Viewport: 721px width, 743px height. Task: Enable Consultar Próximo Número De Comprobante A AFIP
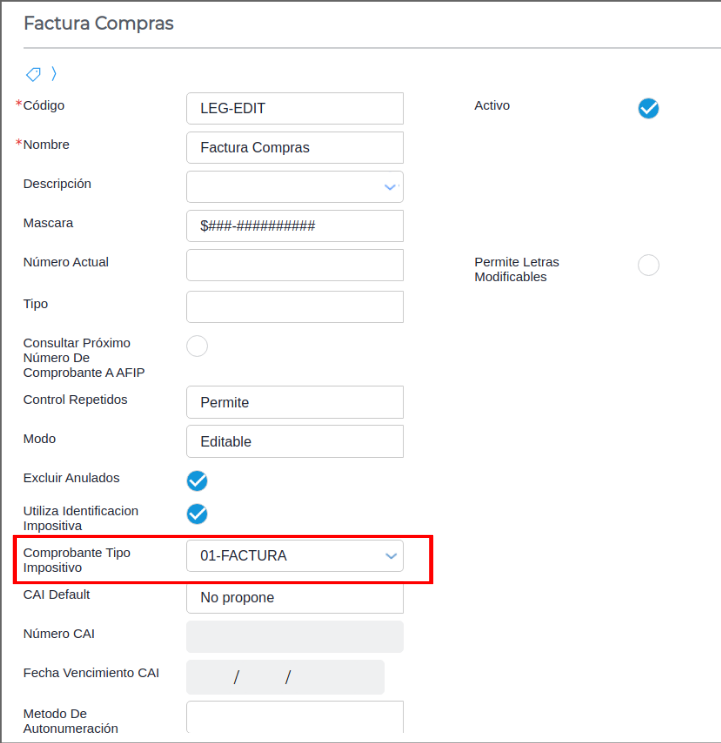[x=197, y=346]
